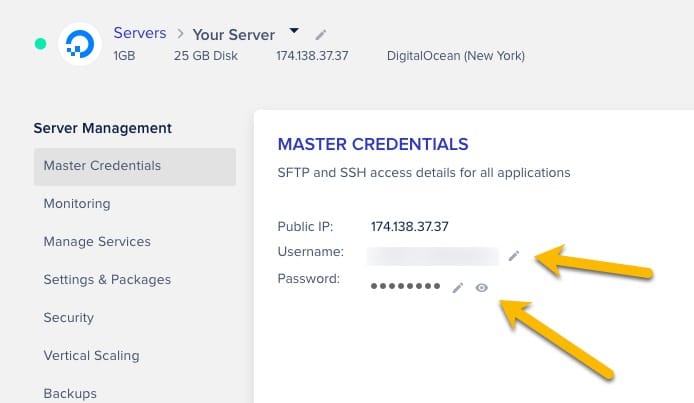Edit the username with the pencil icon

(x=514, y=256)
